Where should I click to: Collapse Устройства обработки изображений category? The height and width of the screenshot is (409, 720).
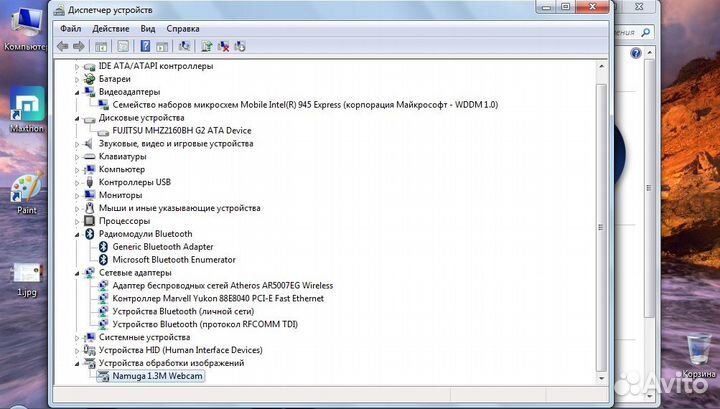point(77,364)
